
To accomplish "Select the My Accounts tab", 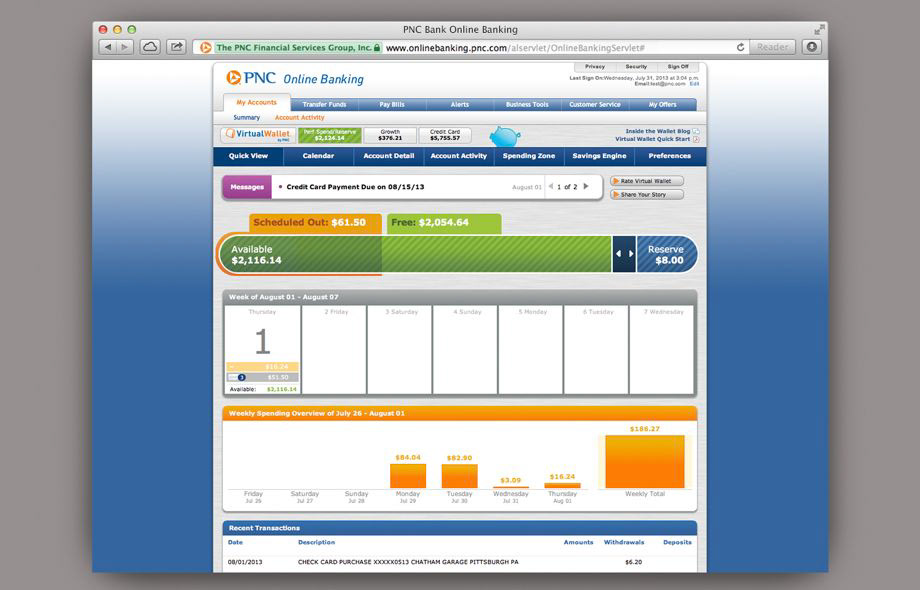I will click(256, 103).
